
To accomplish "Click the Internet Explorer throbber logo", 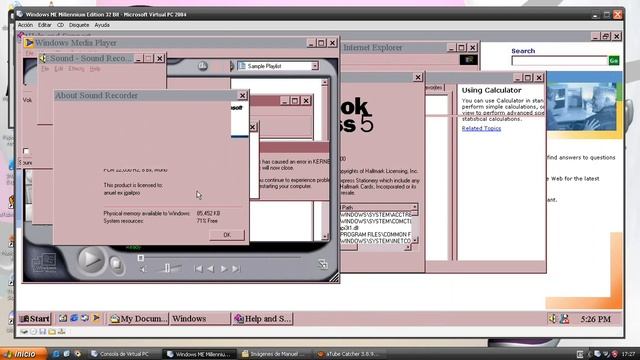I will tap(469, 60).
